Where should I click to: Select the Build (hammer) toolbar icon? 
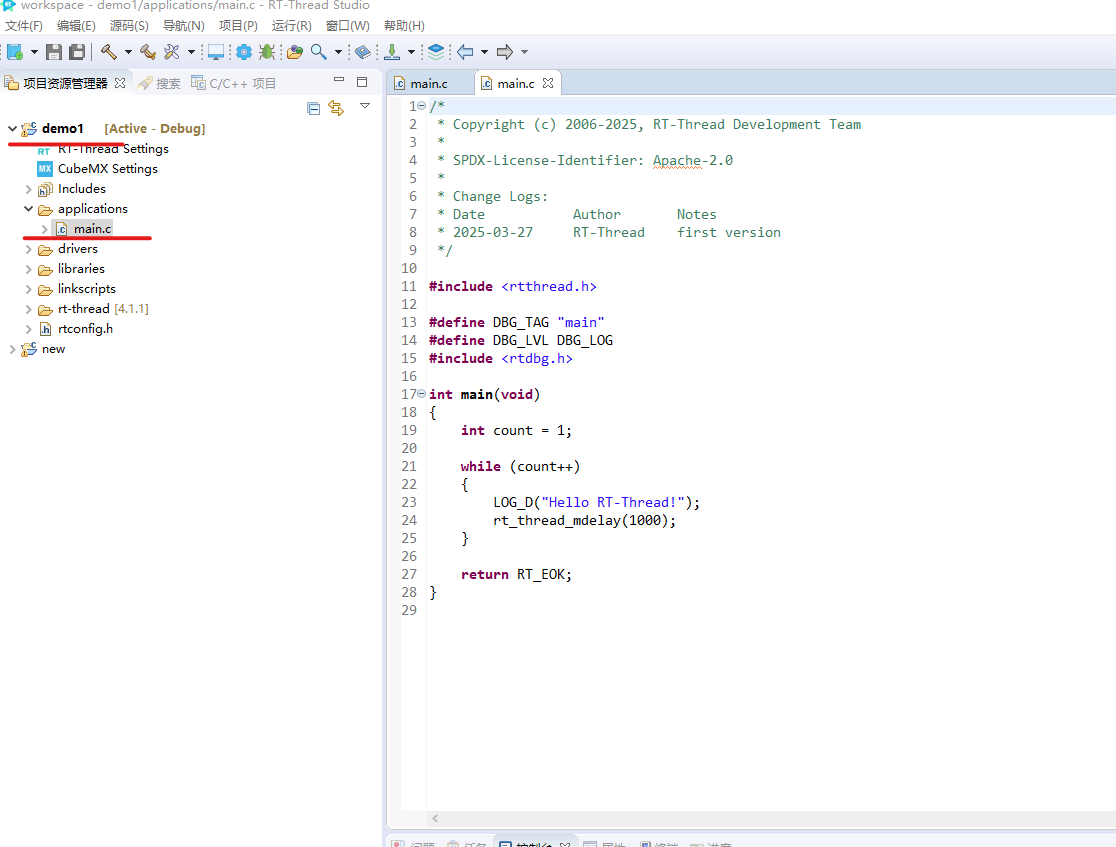107,51
